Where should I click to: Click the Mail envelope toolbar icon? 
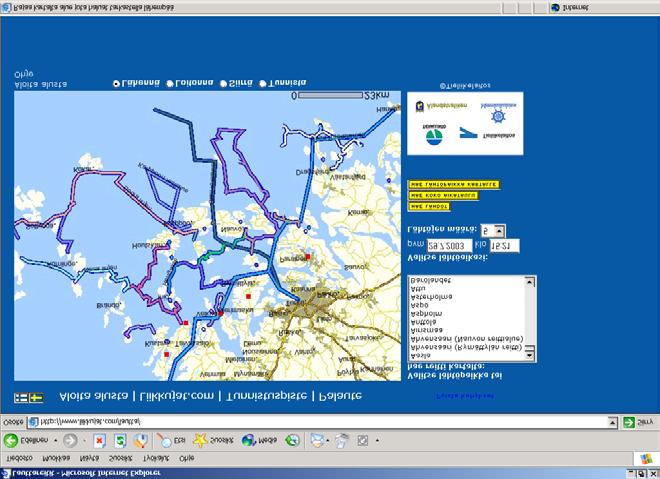tap(317, 441)
